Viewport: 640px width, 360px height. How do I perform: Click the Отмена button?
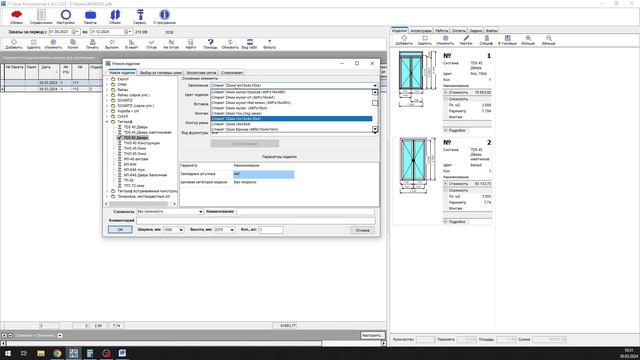pyautogui.click(x=362, y=230)
